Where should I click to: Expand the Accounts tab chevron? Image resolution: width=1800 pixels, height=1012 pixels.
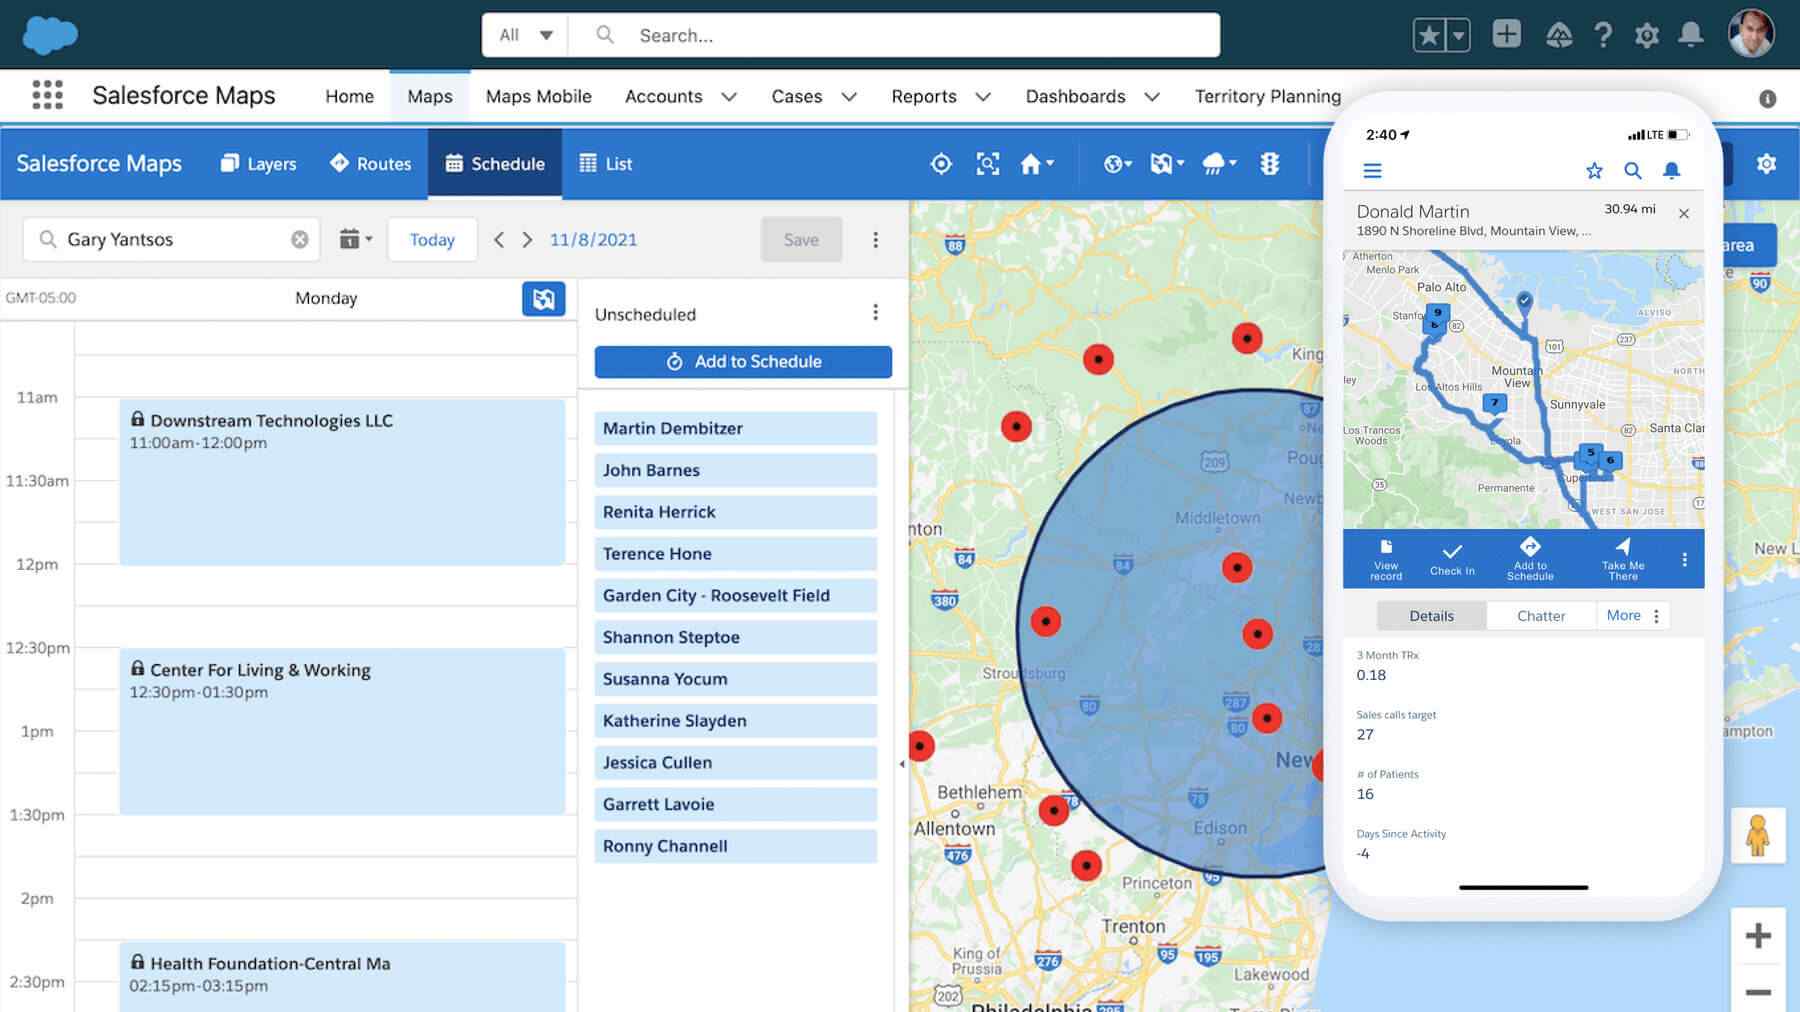click(x=729, y=97)
